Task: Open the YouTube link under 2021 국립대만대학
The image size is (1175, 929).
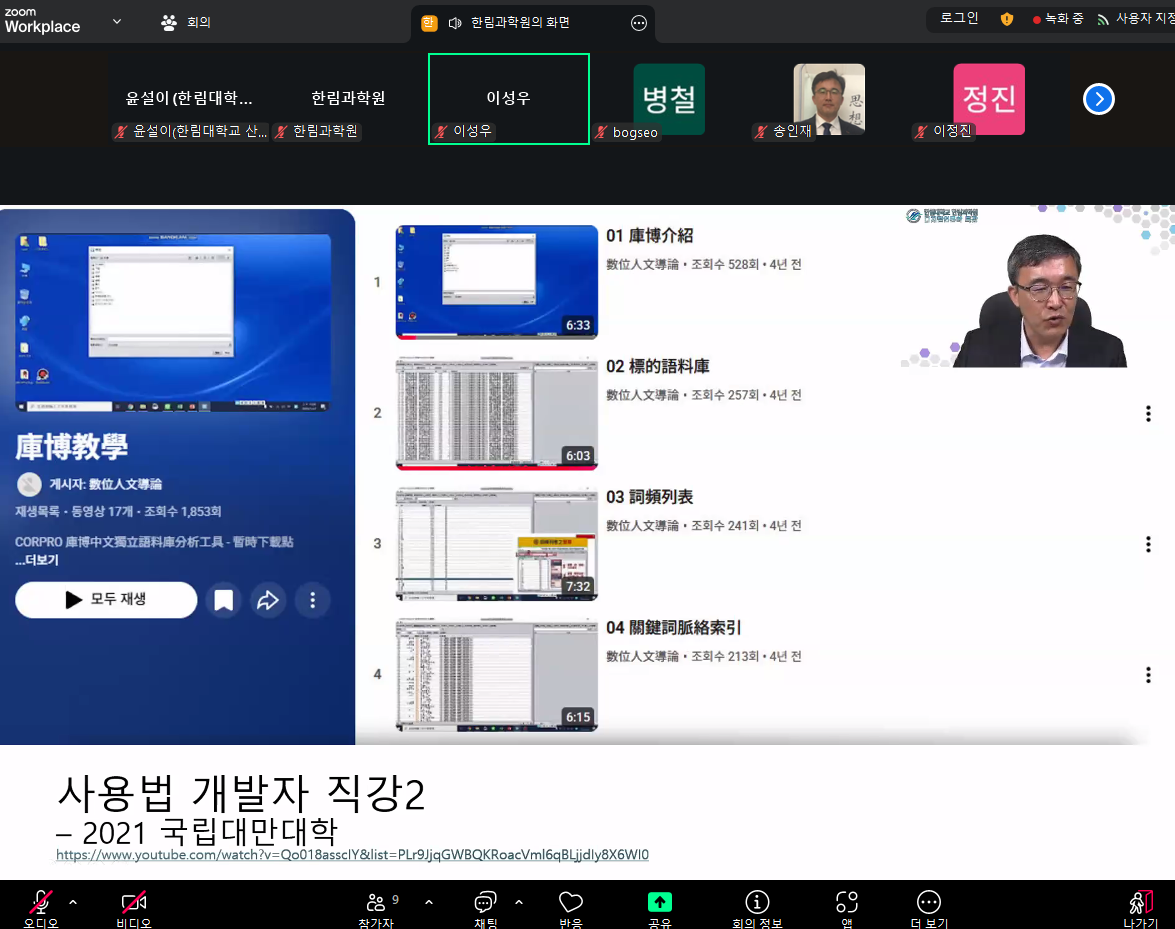Action: click(x=352, y=855)
